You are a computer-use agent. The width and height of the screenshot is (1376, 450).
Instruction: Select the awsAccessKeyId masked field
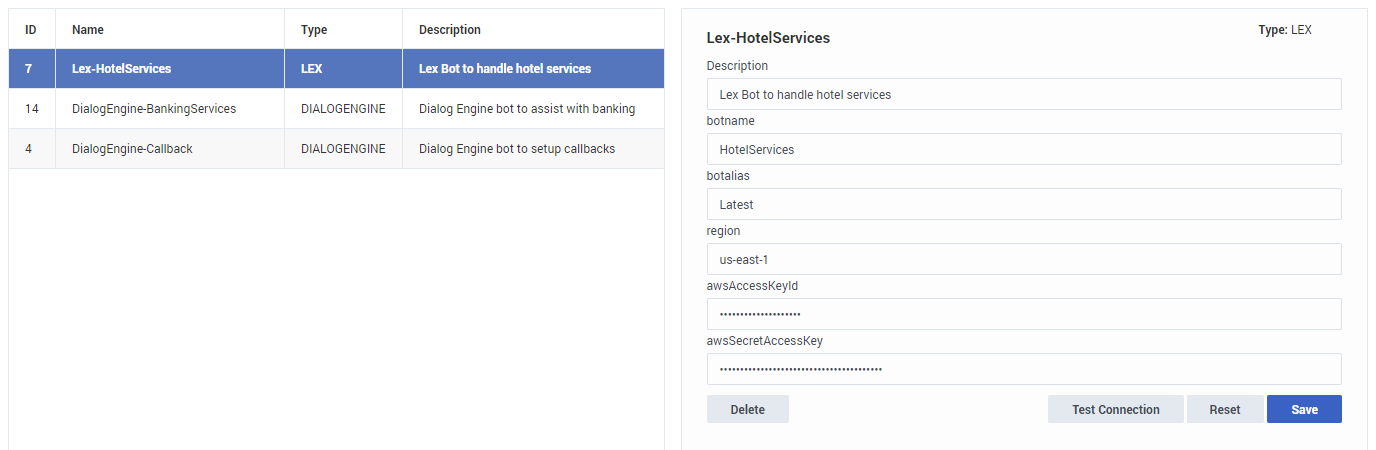click(1024, 314)
